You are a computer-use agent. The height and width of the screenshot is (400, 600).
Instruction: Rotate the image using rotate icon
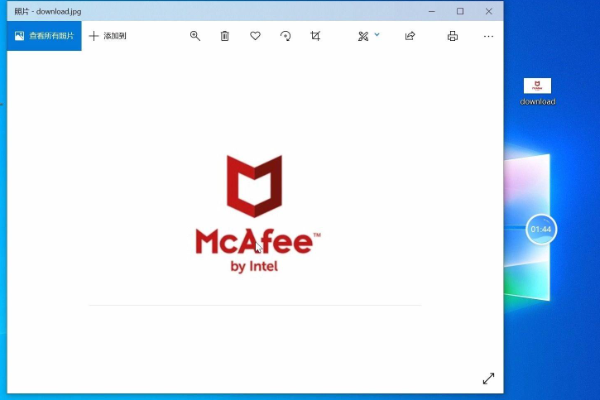[285, 36]
